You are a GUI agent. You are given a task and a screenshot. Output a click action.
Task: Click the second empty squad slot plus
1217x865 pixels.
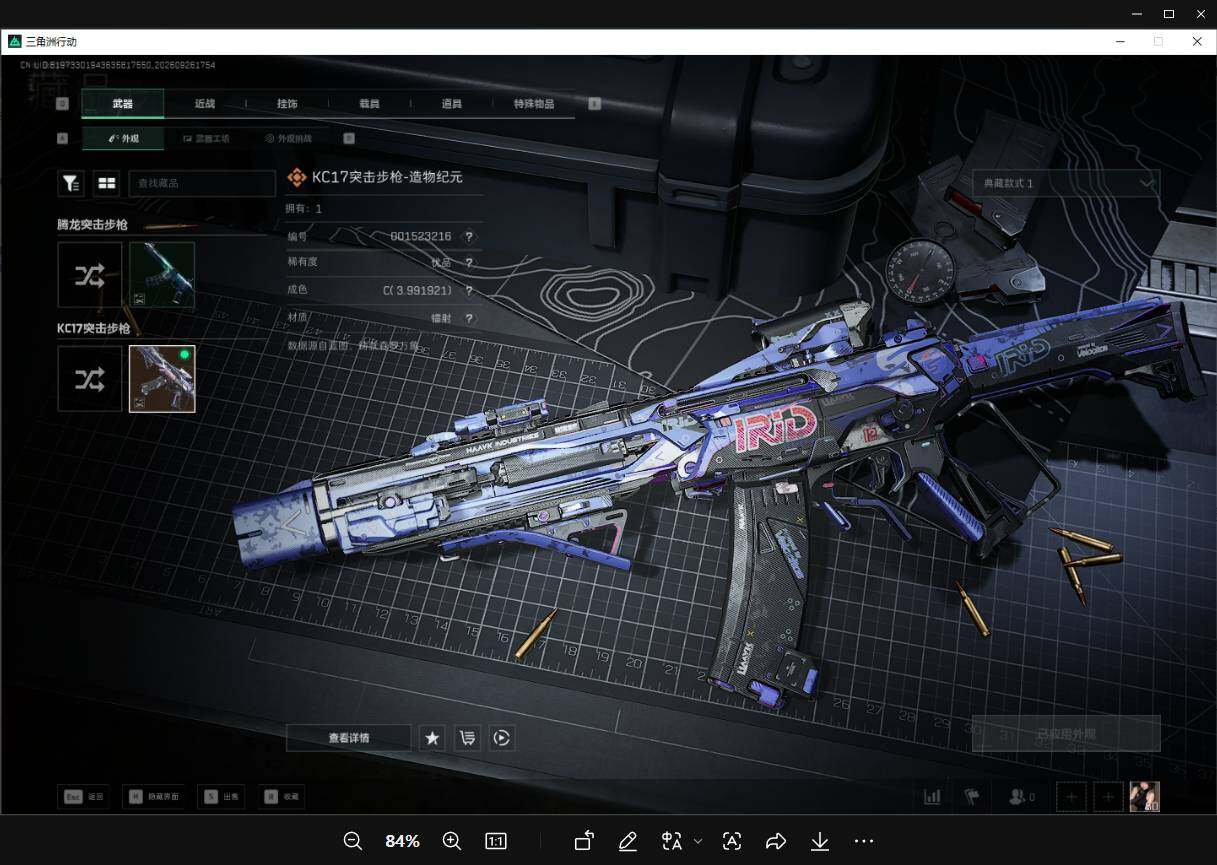coord(1108,797)
